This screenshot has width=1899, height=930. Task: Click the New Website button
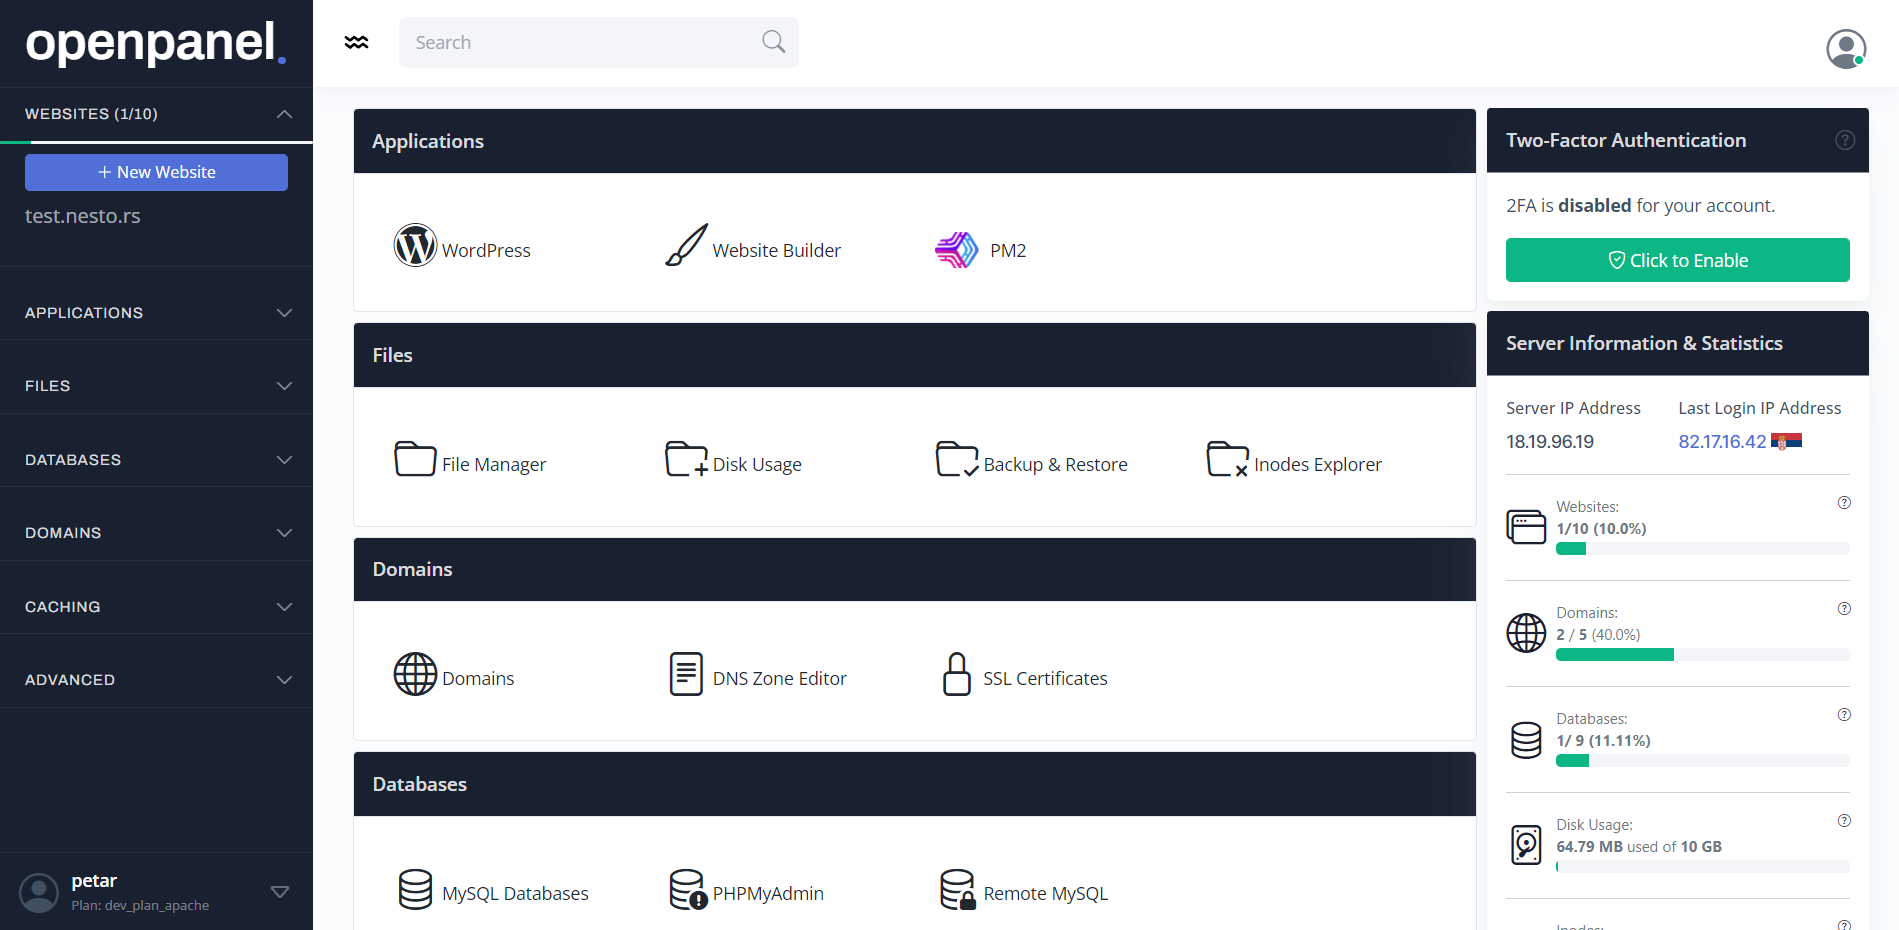pyautogui.click(x=156, y=172)
